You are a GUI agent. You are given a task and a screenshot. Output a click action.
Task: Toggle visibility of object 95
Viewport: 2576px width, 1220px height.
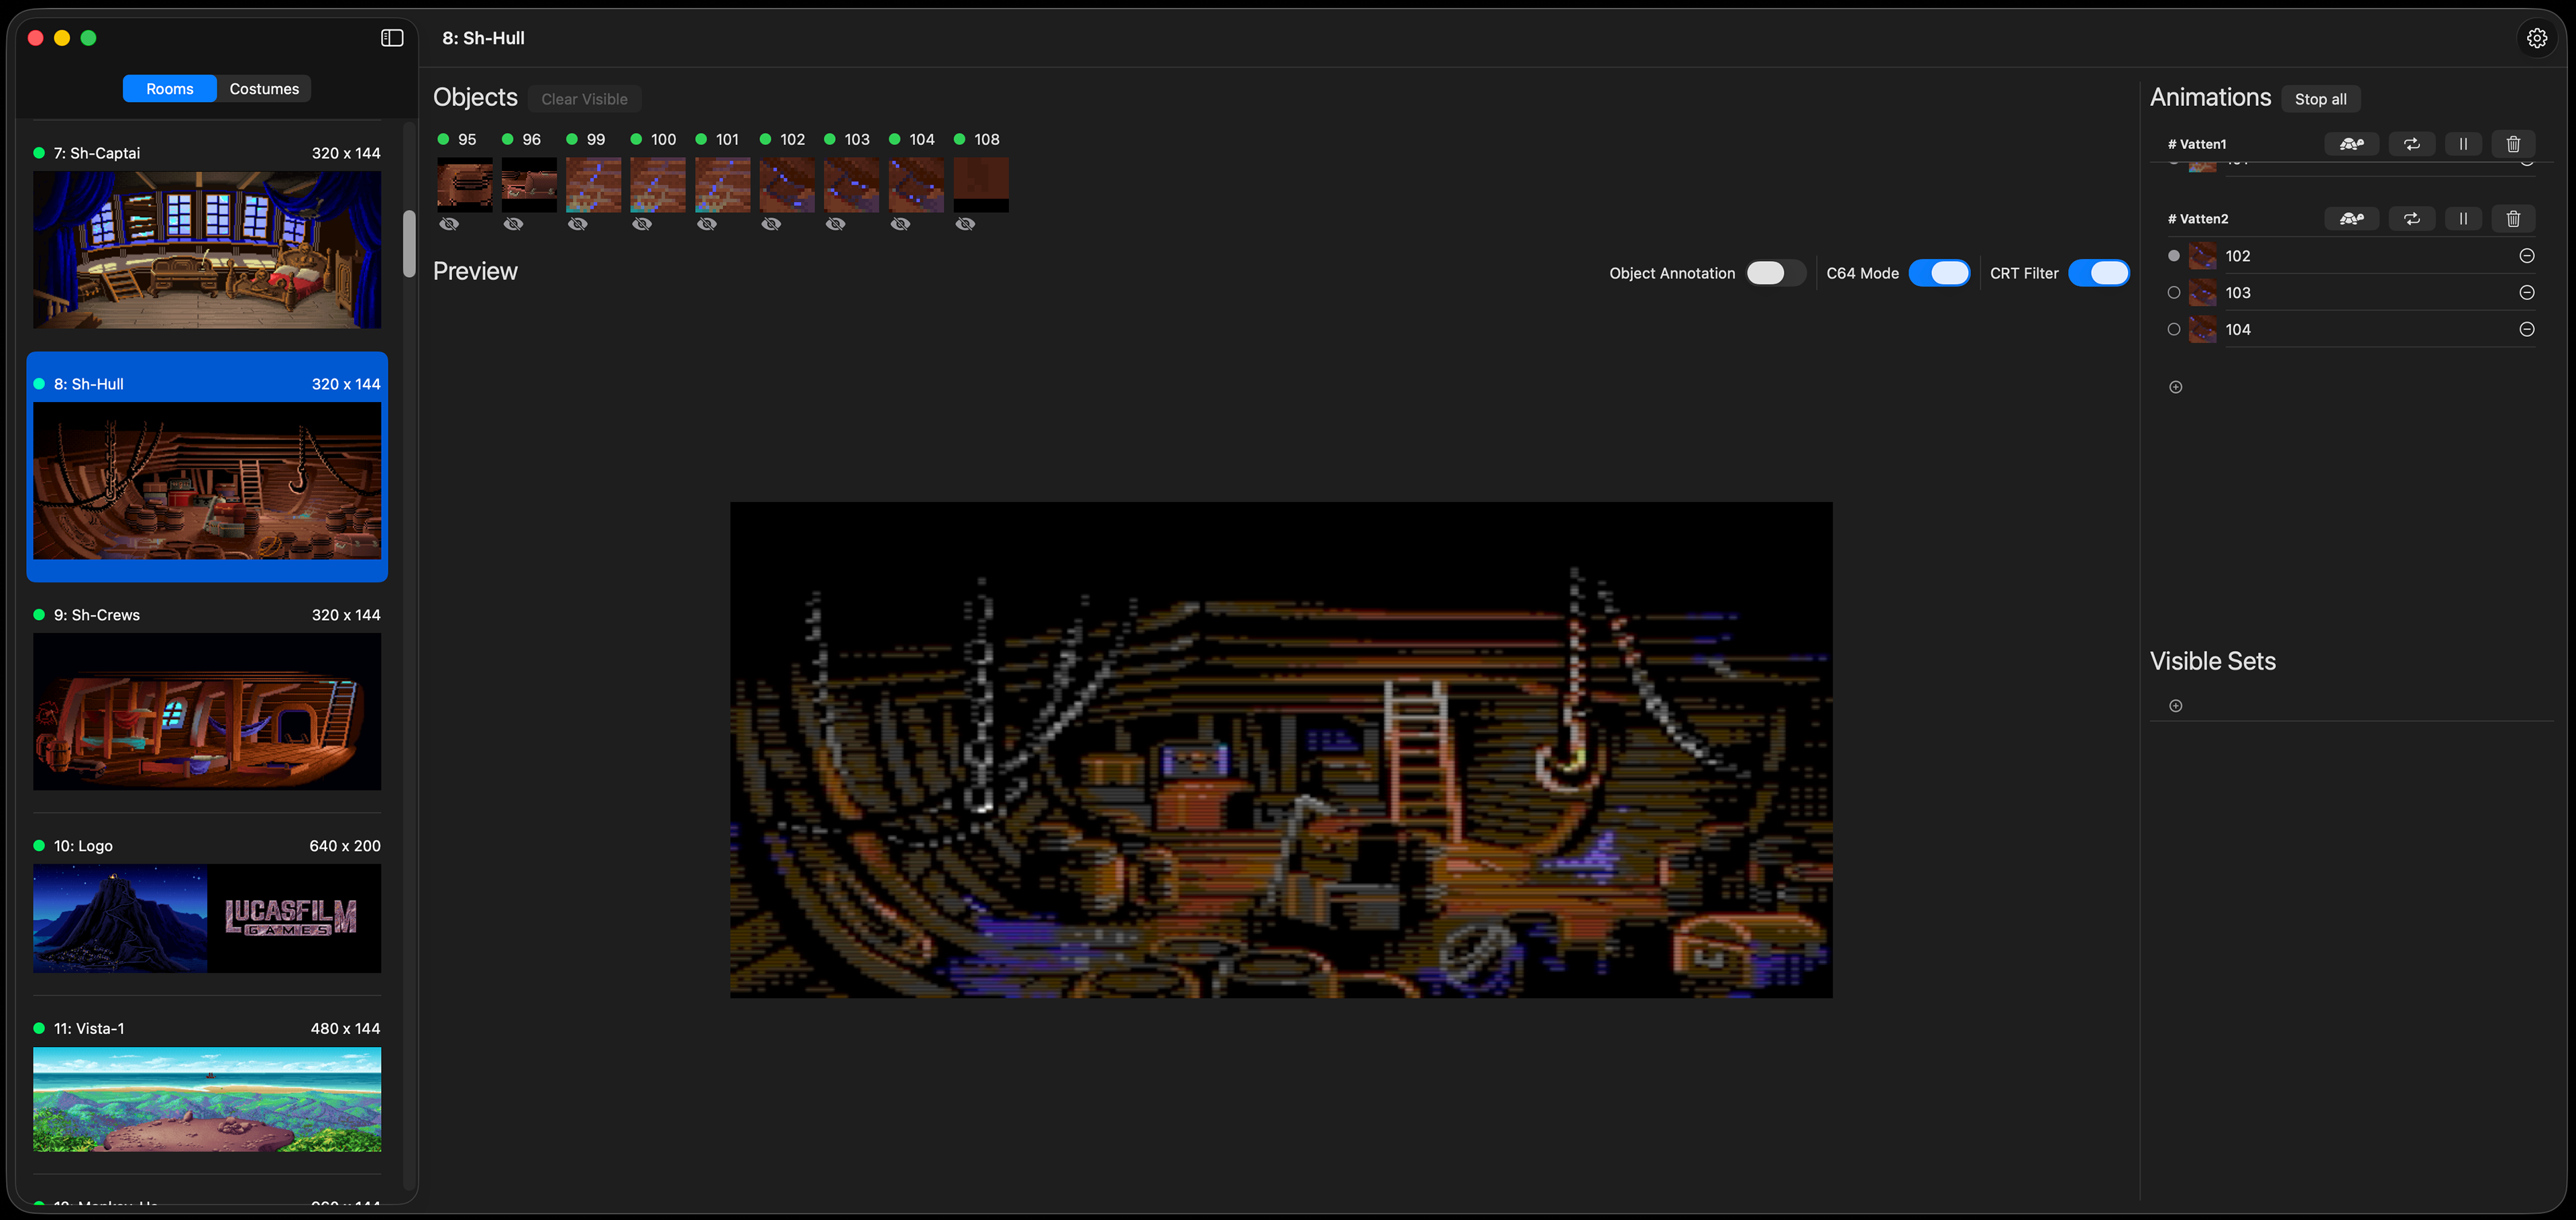pyautogui.click(x=449, y=224)
